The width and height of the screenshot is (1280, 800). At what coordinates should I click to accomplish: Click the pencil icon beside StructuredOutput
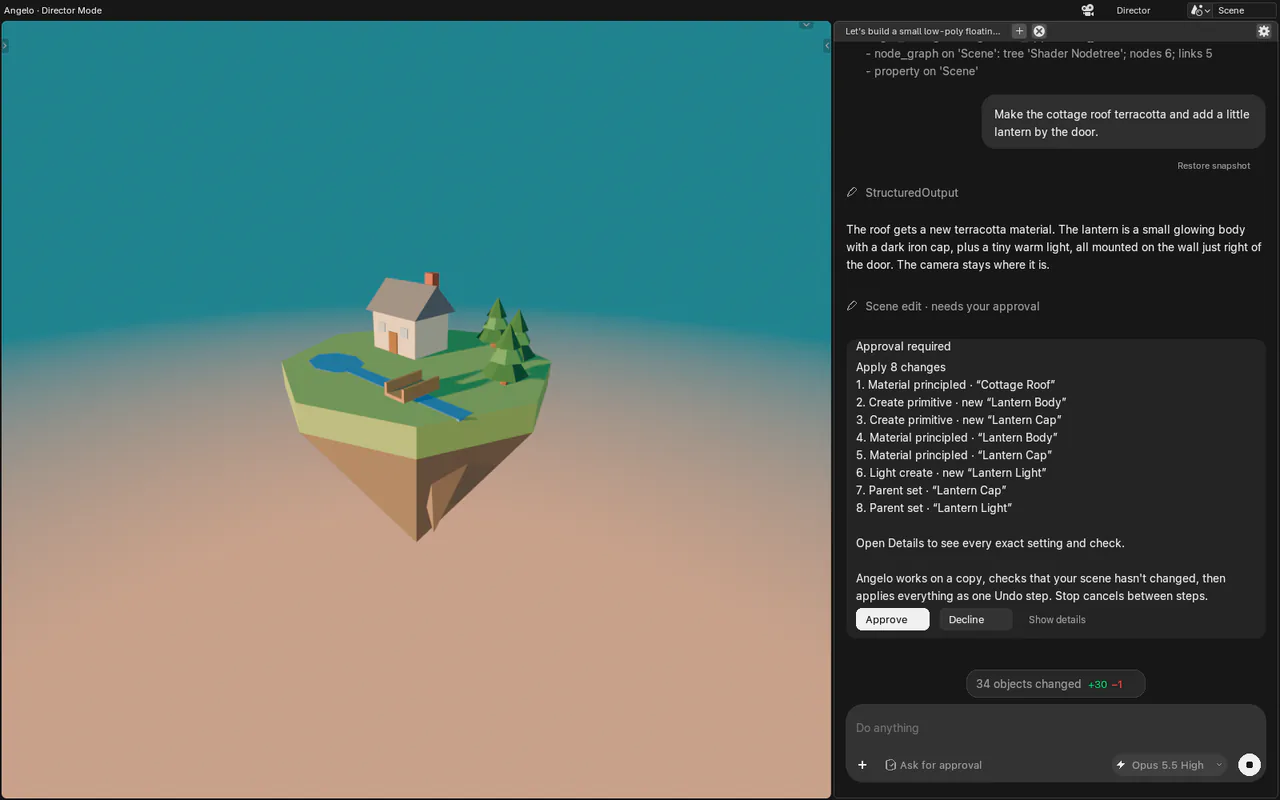coord(852,192)
